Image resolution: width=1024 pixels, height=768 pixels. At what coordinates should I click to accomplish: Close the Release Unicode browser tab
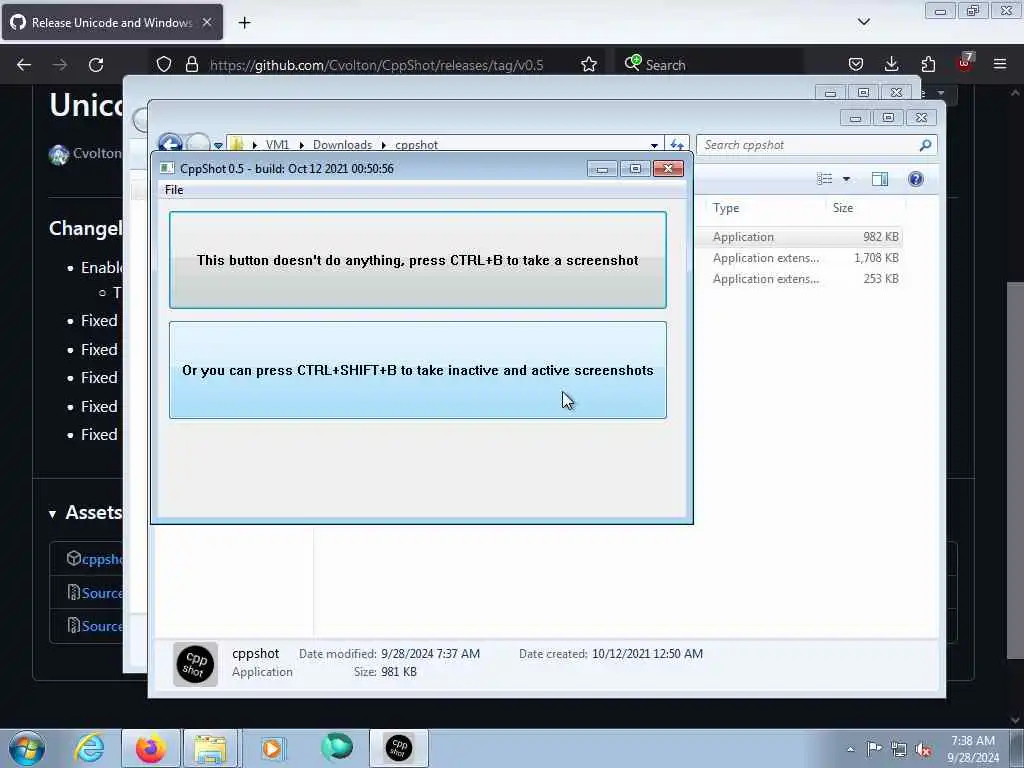(x=207, y=22)
